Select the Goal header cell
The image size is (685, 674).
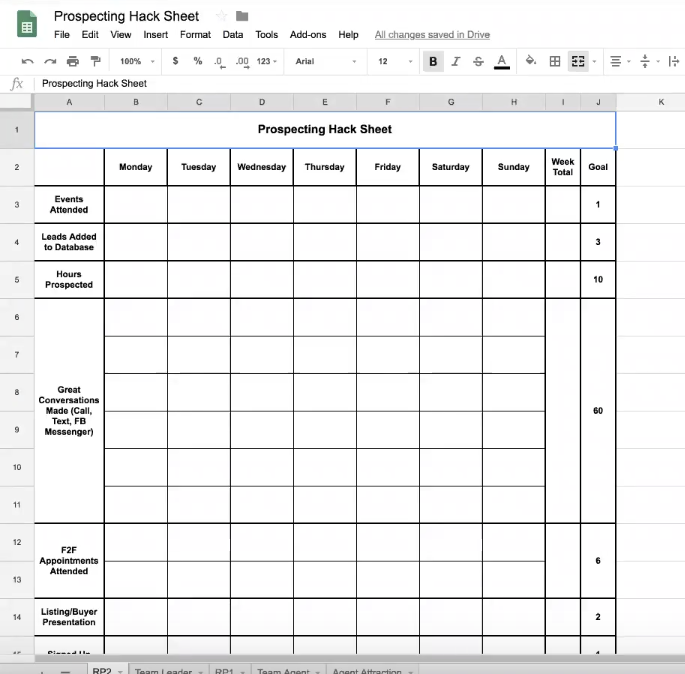click(x=598, y=167)
